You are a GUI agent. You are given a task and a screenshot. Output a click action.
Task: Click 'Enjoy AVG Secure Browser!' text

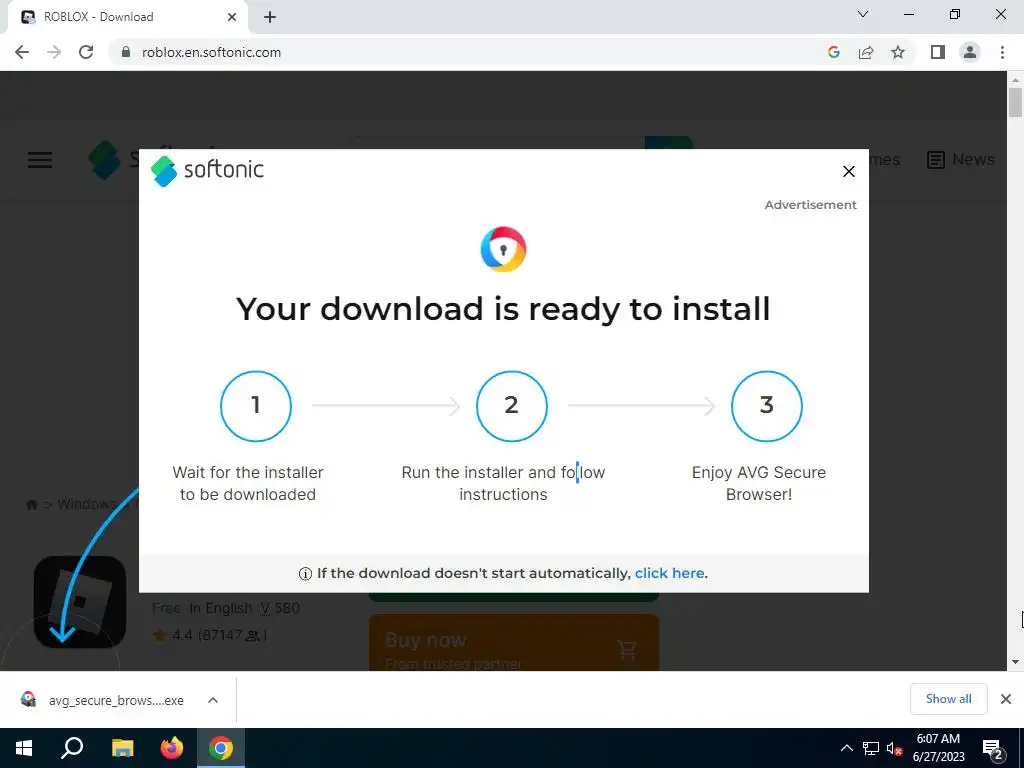coord(759,483)
